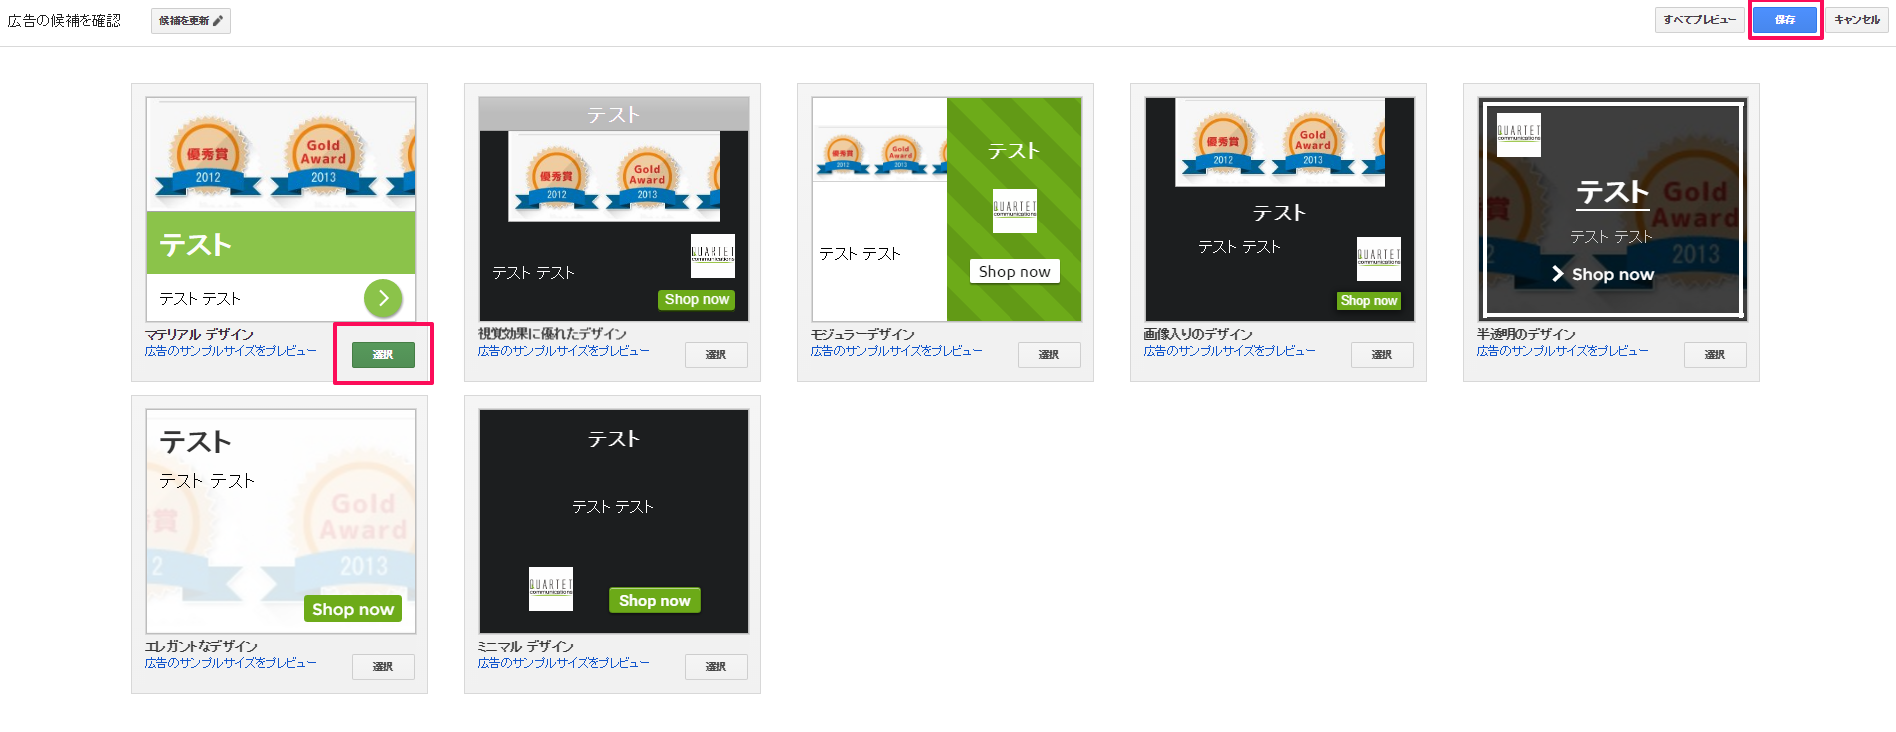The width and height of the screenshot is (1896, 732).
Task: Open sample size preview link for modular design
Action: pyautogui.click(x=896, y=351)
